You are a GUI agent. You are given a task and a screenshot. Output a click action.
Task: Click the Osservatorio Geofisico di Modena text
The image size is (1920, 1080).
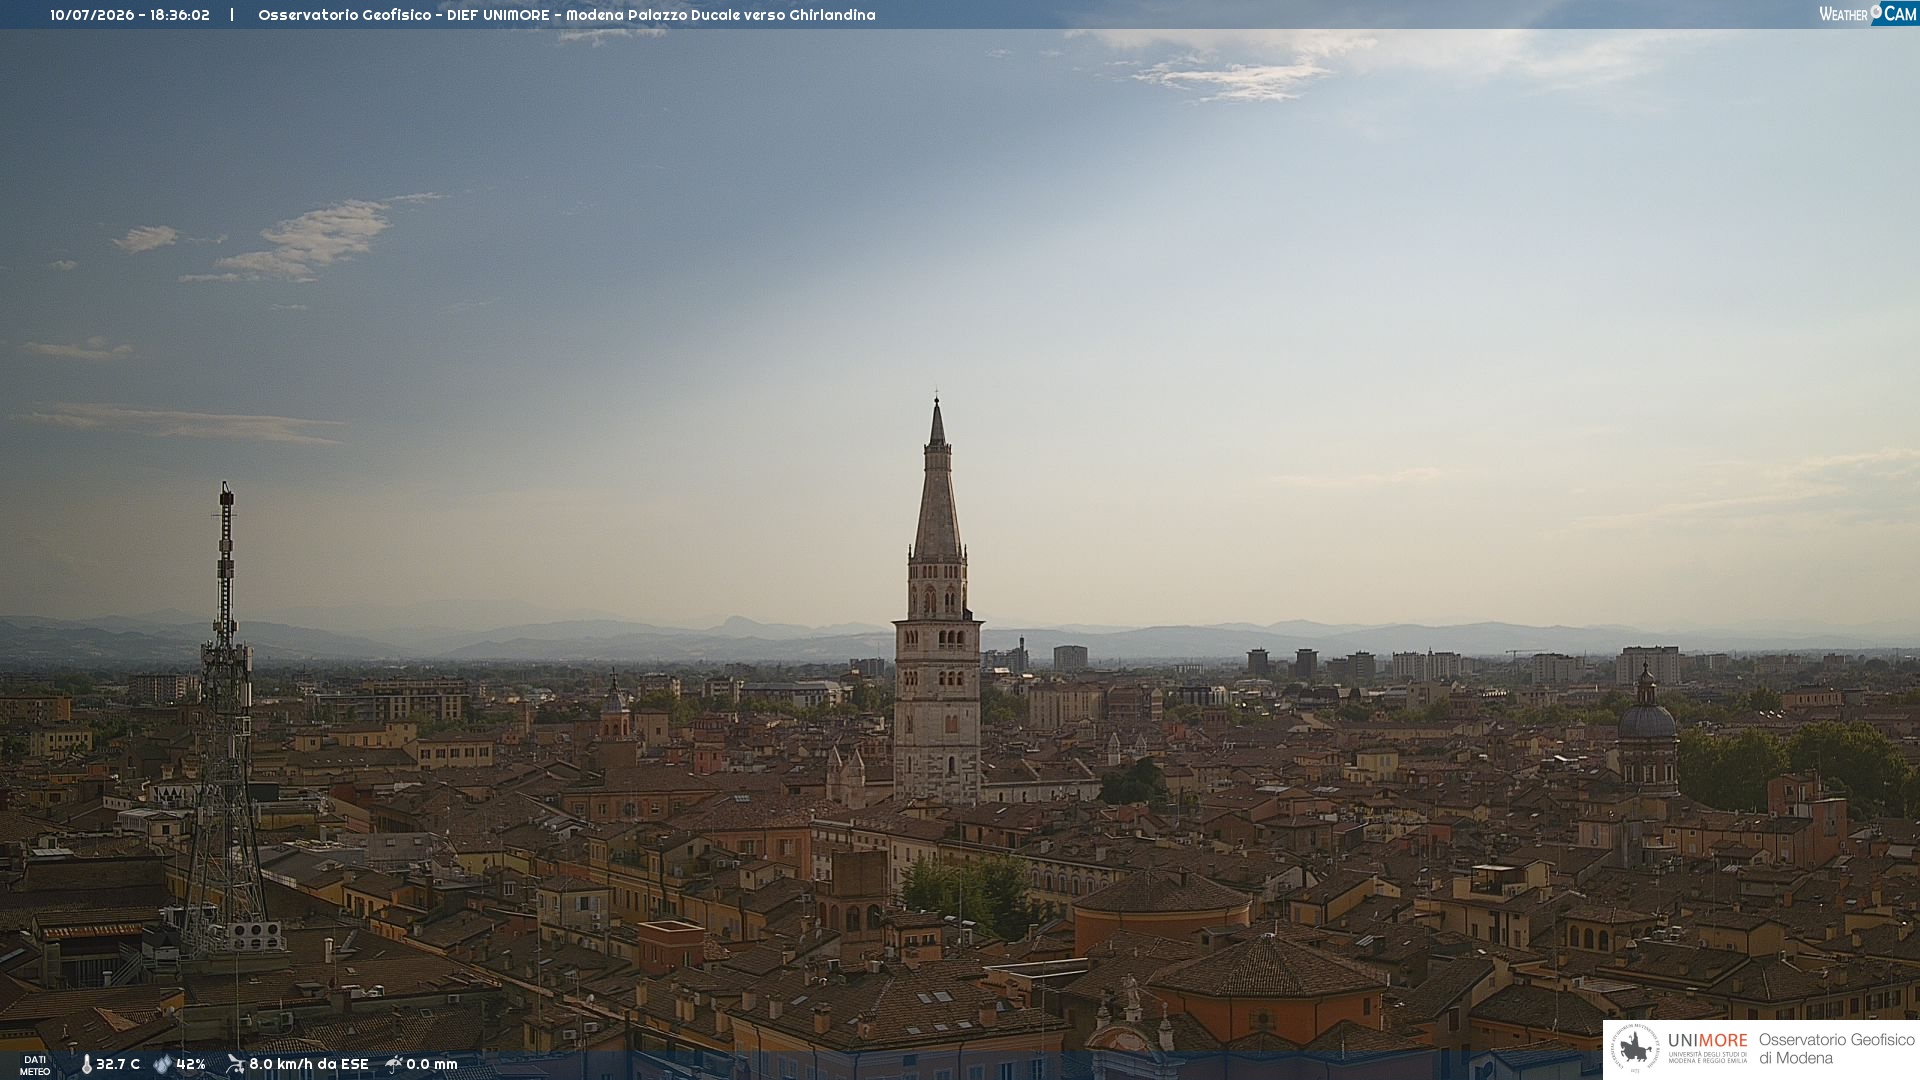[1836, 1049]
